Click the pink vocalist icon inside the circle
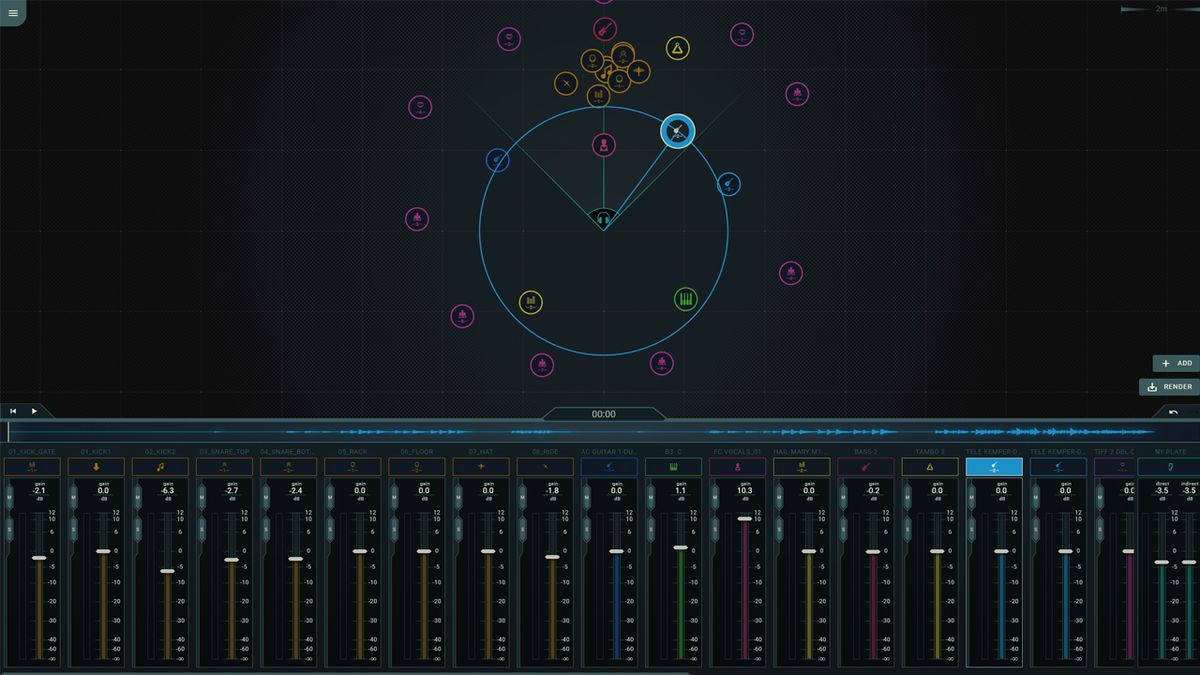Viewport: 1200px width, 675px height. 604,144
